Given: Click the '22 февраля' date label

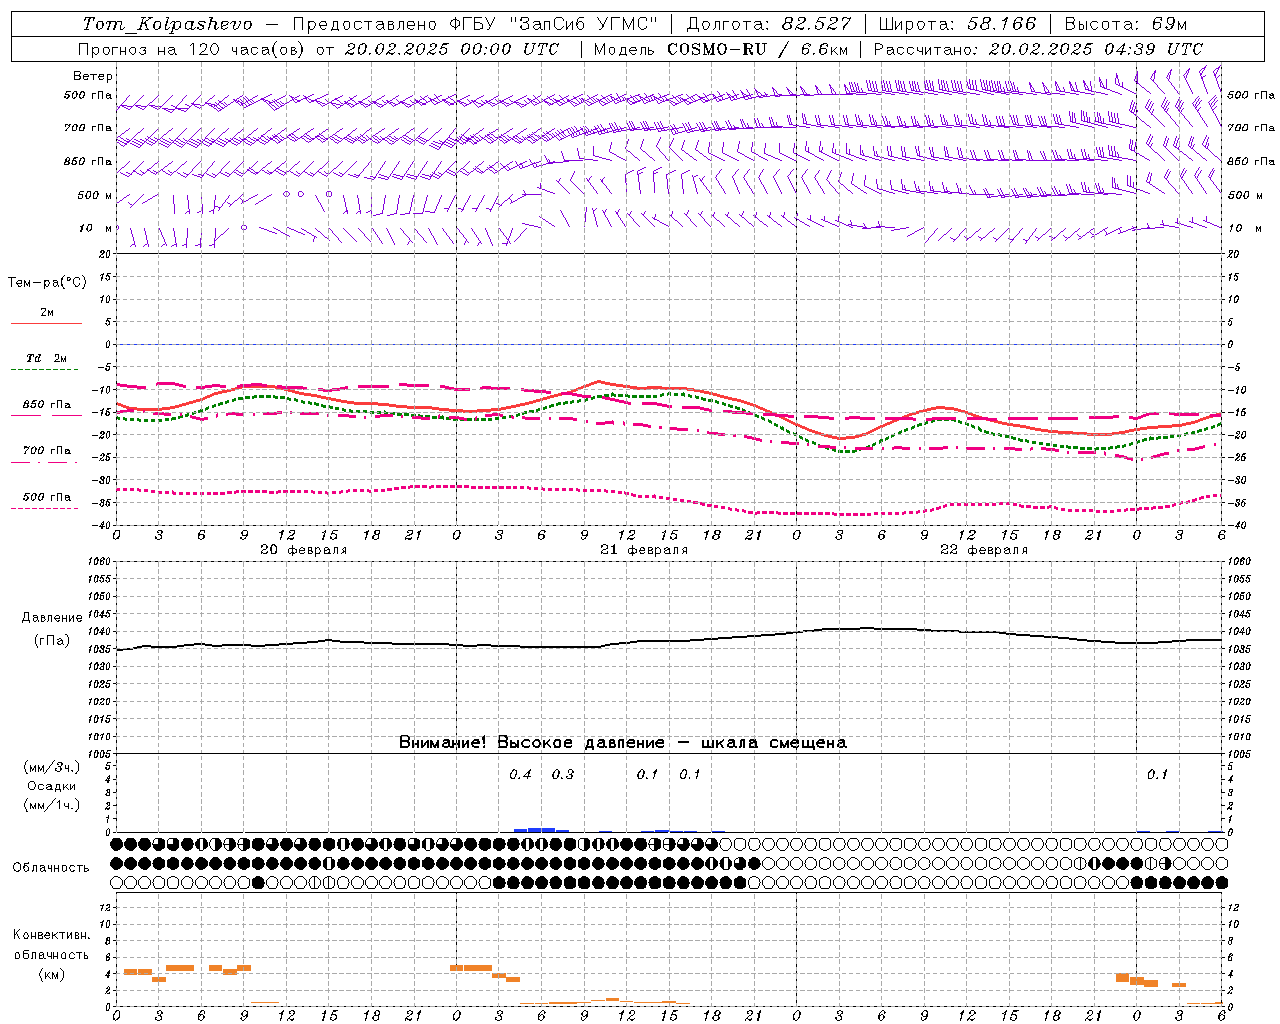Looking at the screenshot, I should point(984,550).
